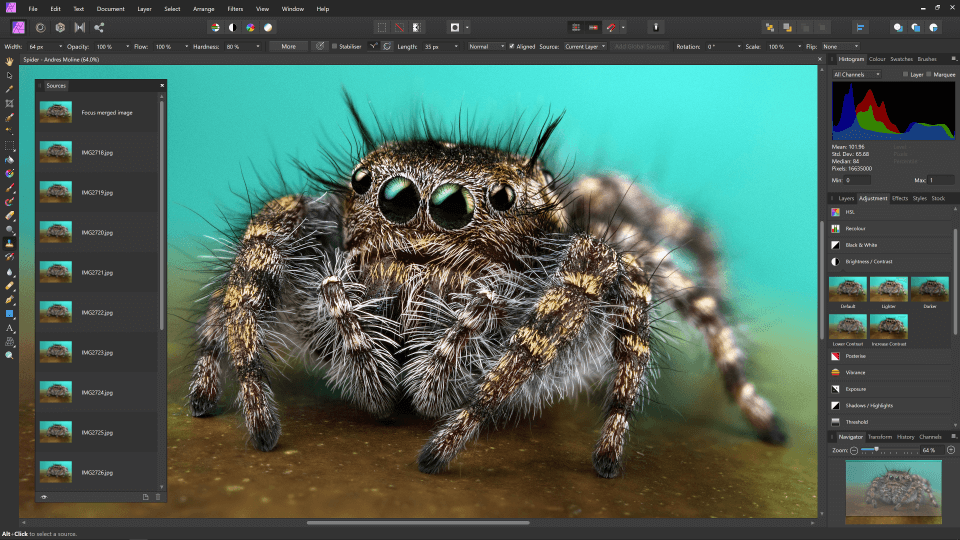Open the All Channels dropdown
Image resolution: width=960 pixels, height=540 pixels.
[x=856, y=75]
